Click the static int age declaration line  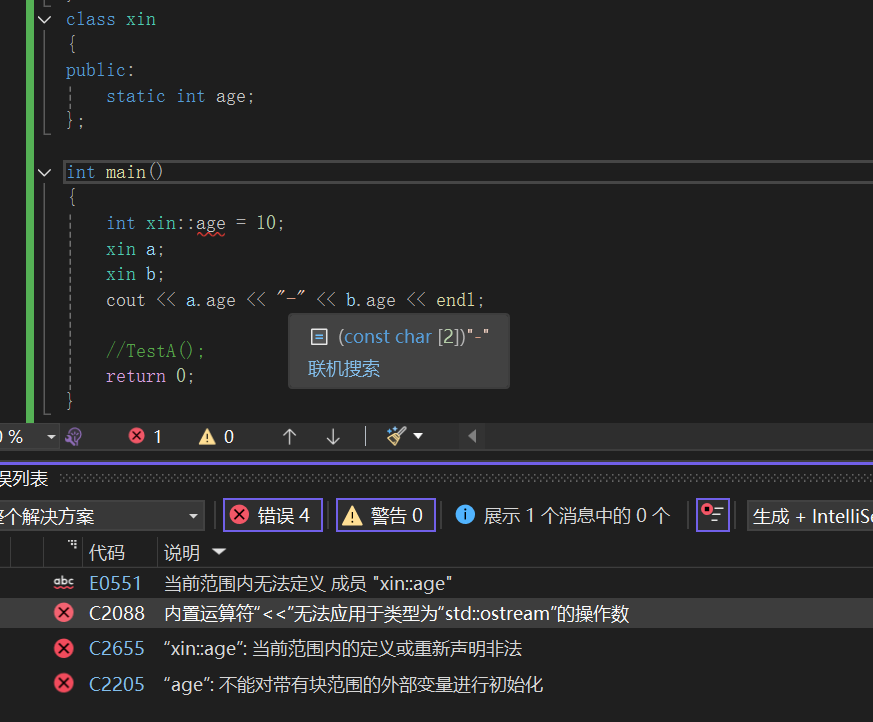[x=180, y=96]
